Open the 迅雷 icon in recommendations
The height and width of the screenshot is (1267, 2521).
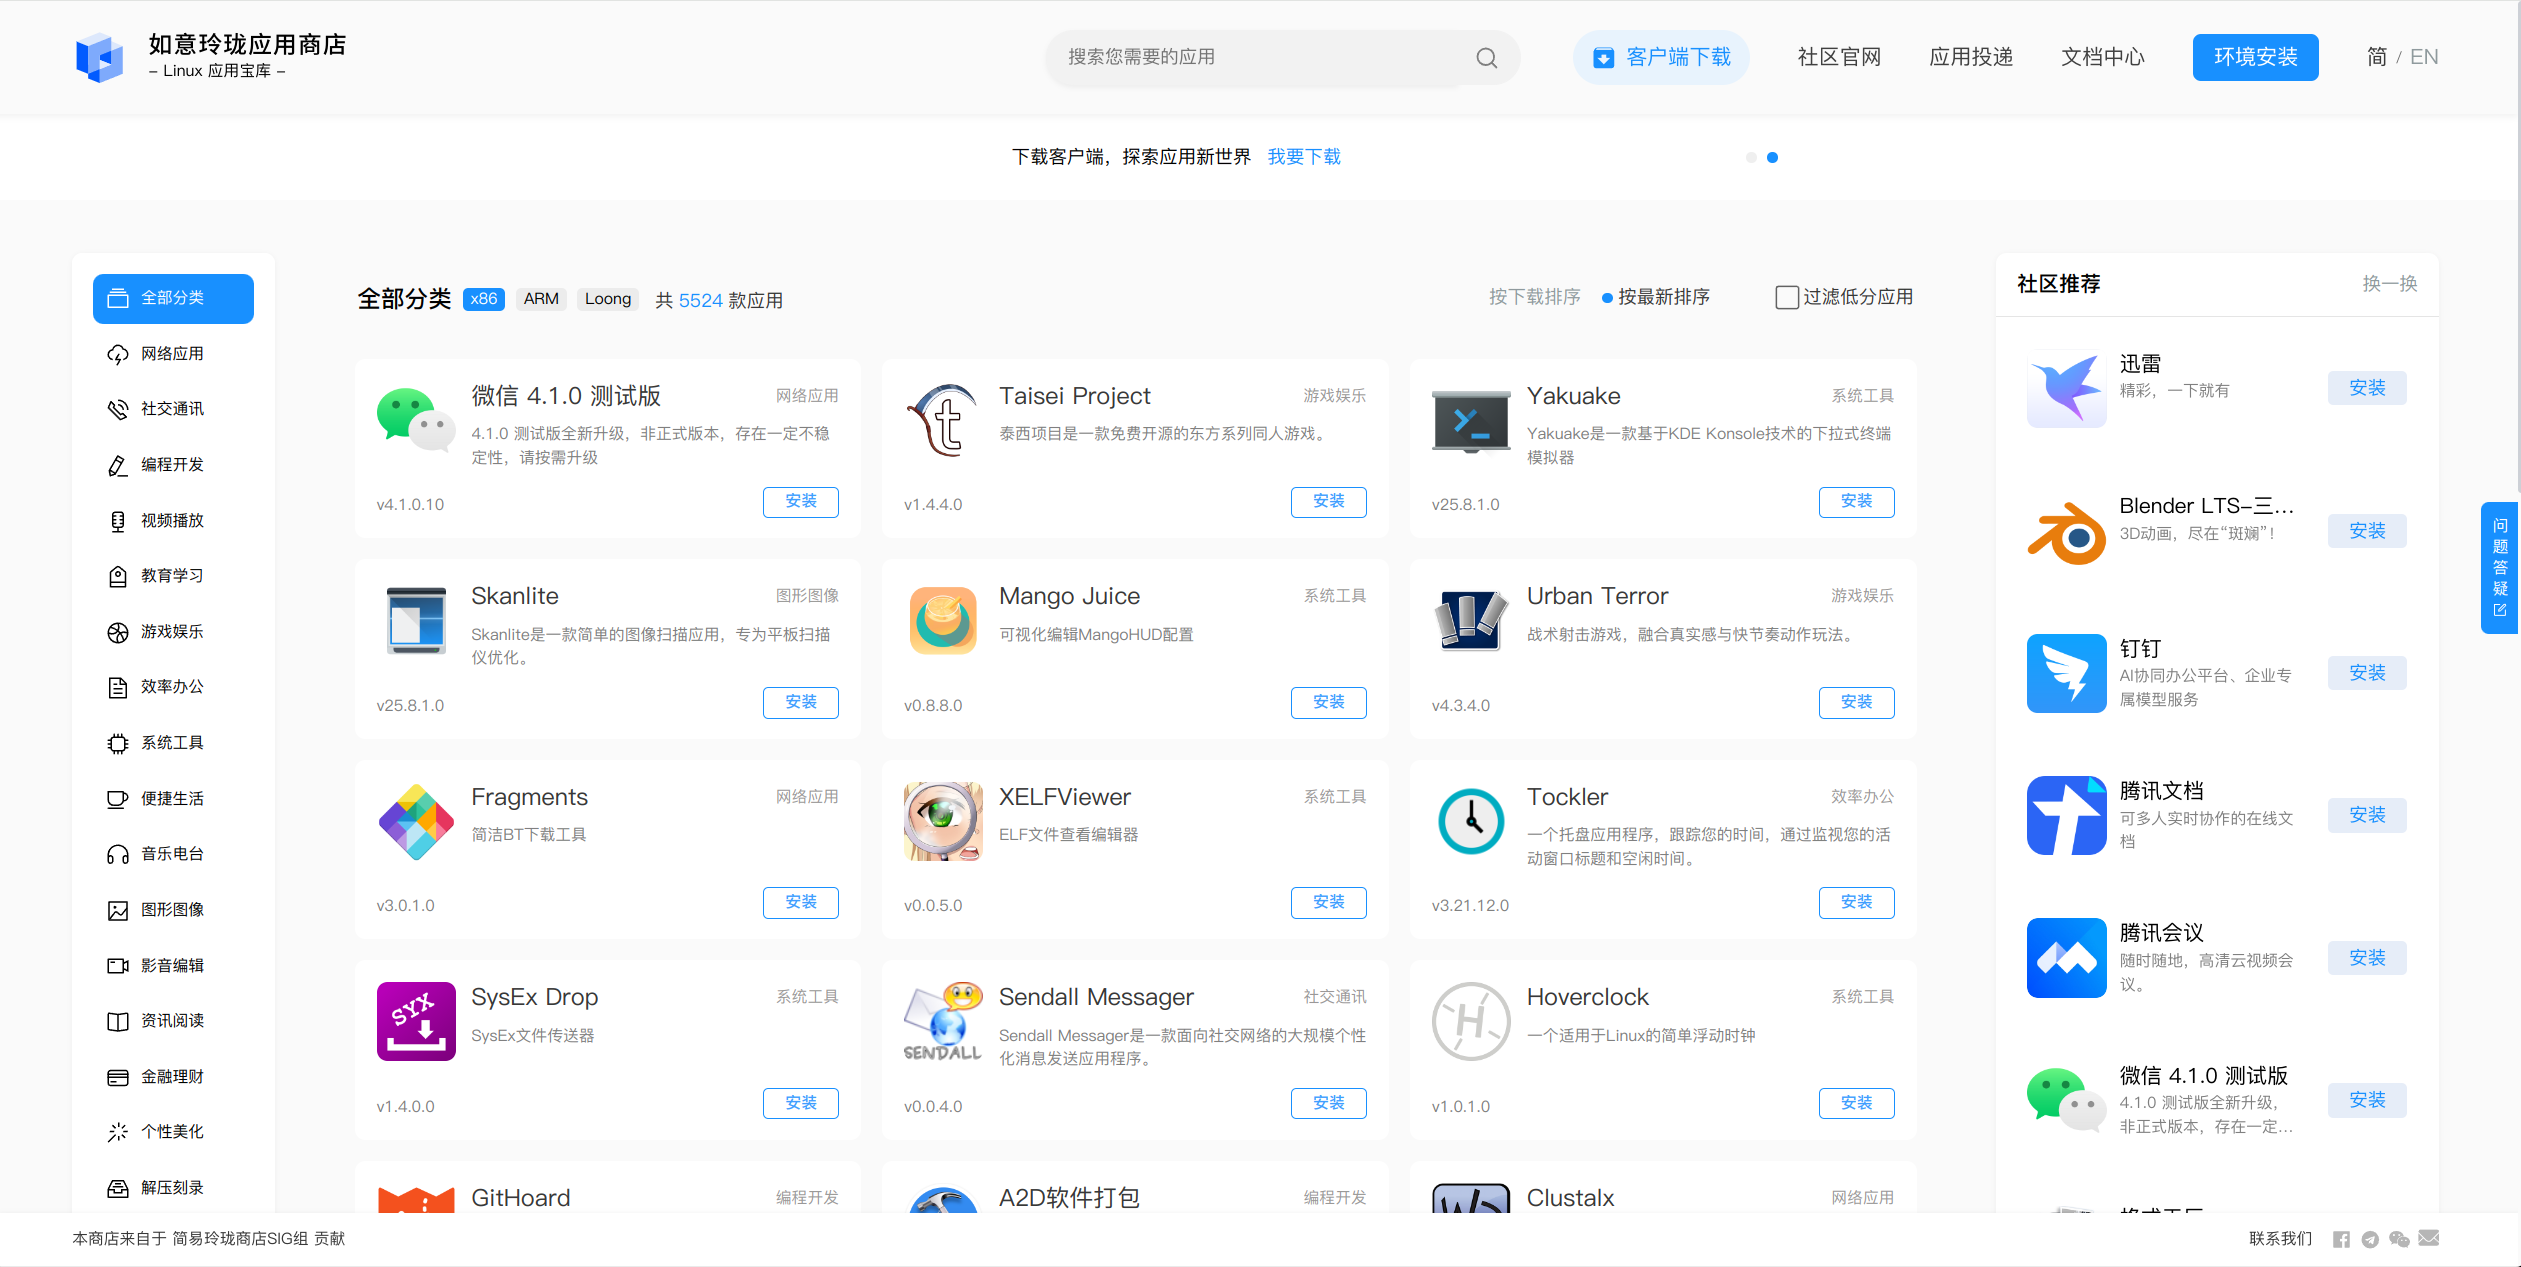[x=2066, y=388]
